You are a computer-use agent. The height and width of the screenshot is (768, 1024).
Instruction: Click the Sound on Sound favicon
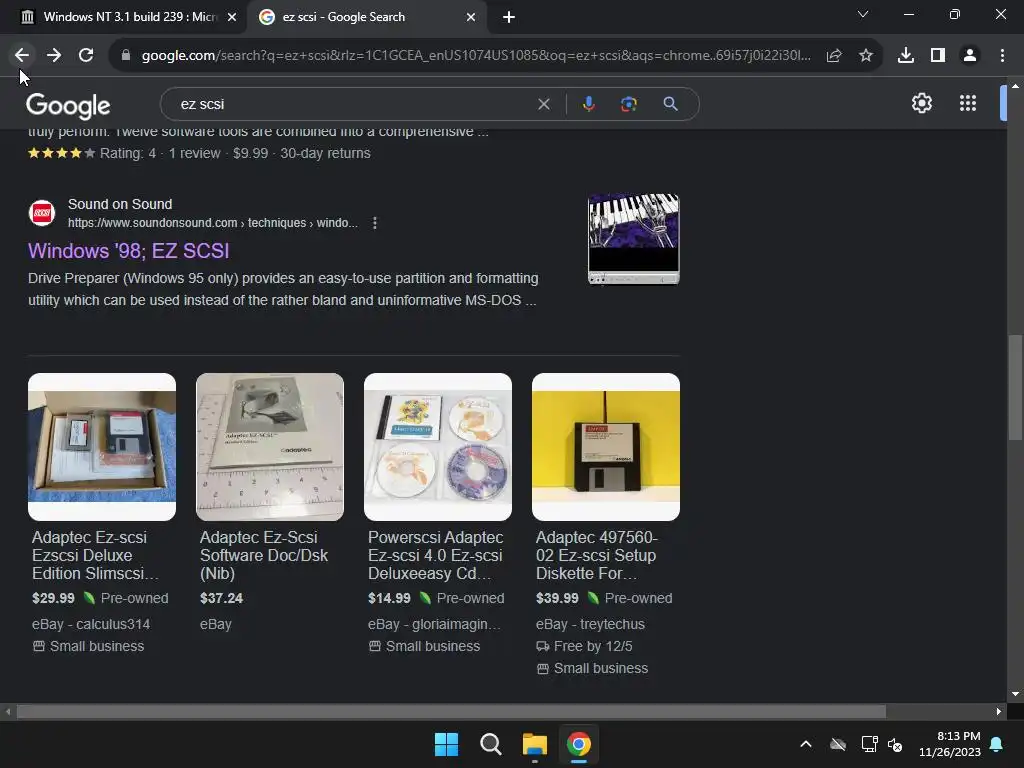(x=42, y=213)
